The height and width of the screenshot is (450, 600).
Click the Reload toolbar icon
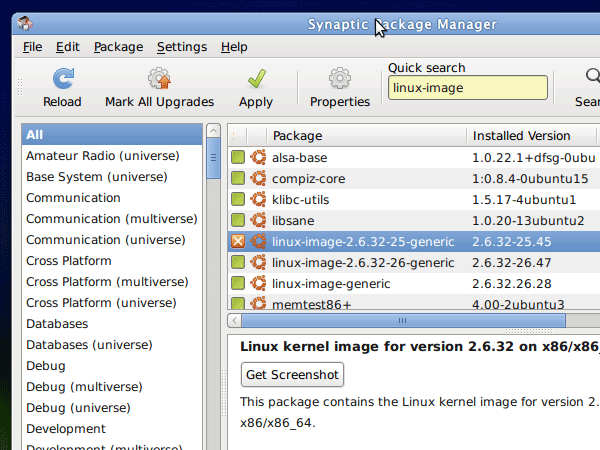coord(63,78)
